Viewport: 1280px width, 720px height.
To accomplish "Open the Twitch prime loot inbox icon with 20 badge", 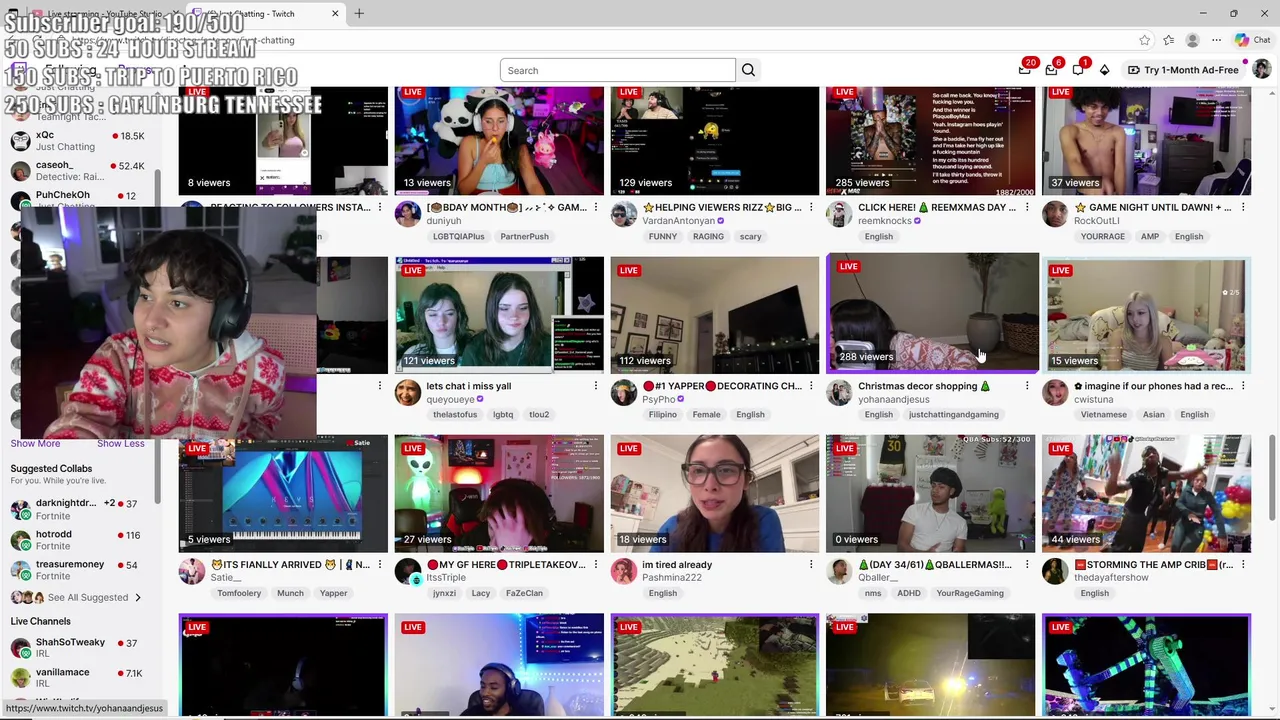I will click(x=1025, y=70).
